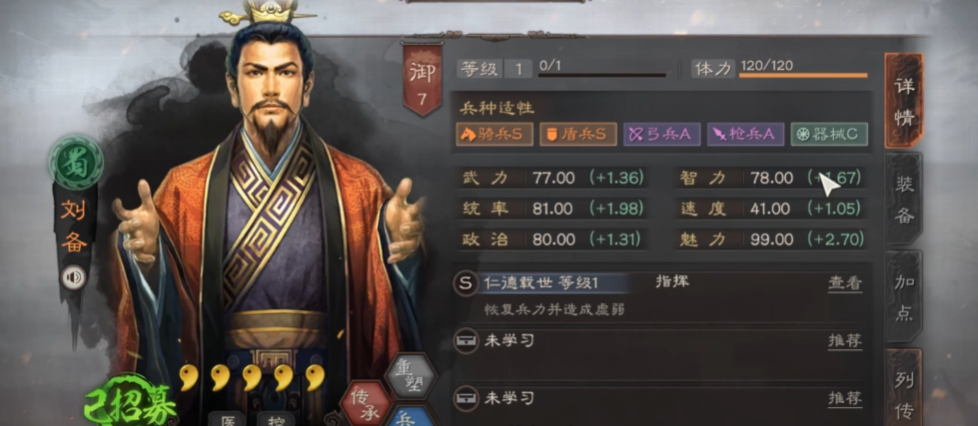The image size is (978, 426).
Task: Open the second empty skill slot 未学习
Action: coord(659,404)
